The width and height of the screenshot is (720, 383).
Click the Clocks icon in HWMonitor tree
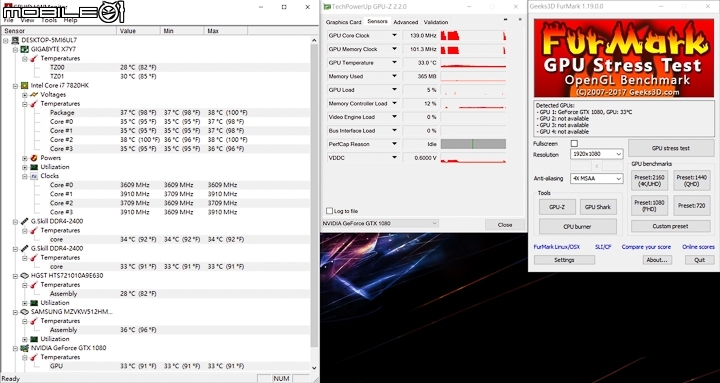pyautogui.click(x=34, y=176)
